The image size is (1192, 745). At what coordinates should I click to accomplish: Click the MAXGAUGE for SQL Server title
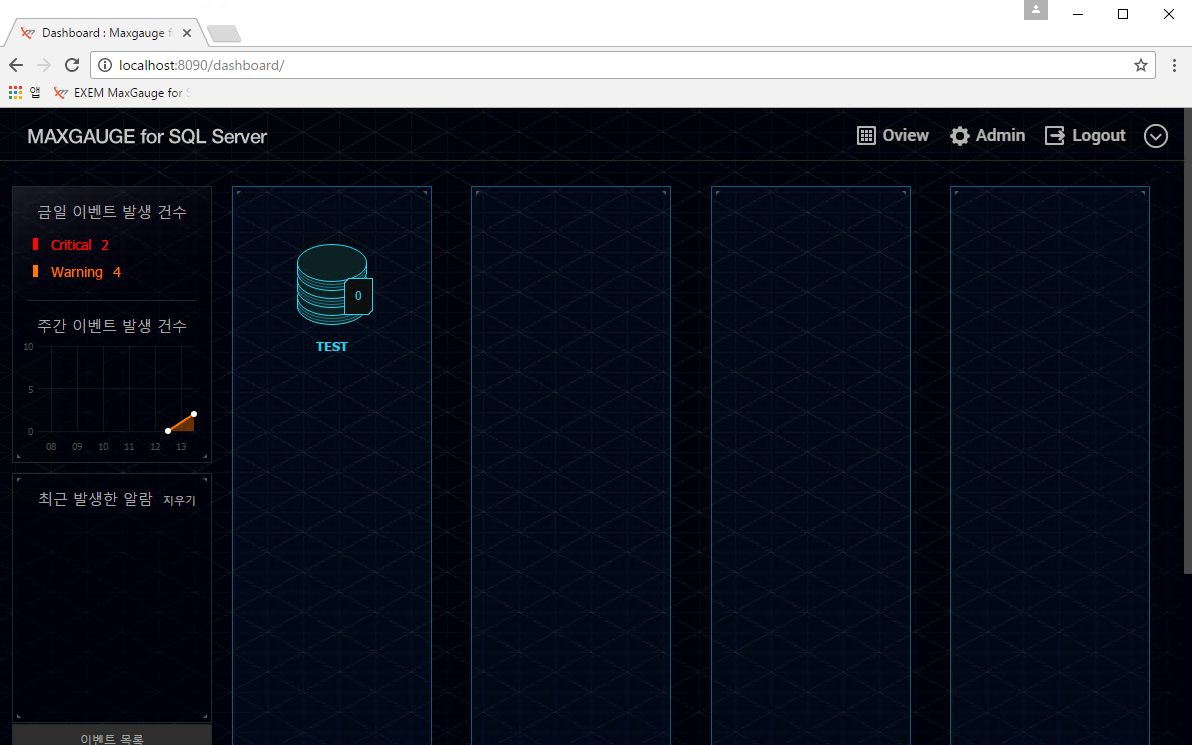(147, 137)
